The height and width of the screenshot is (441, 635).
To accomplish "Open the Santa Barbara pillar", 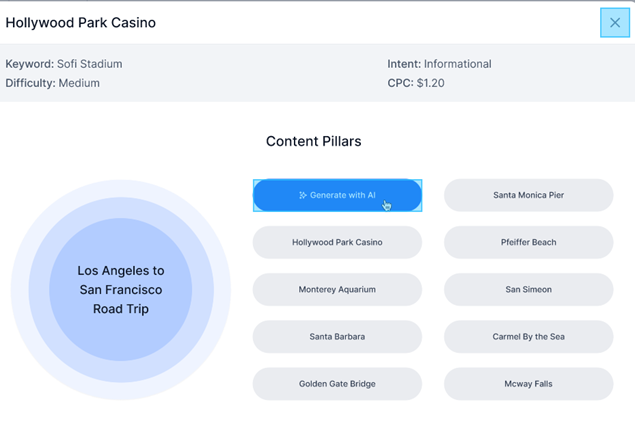I will tap(337, 337).
